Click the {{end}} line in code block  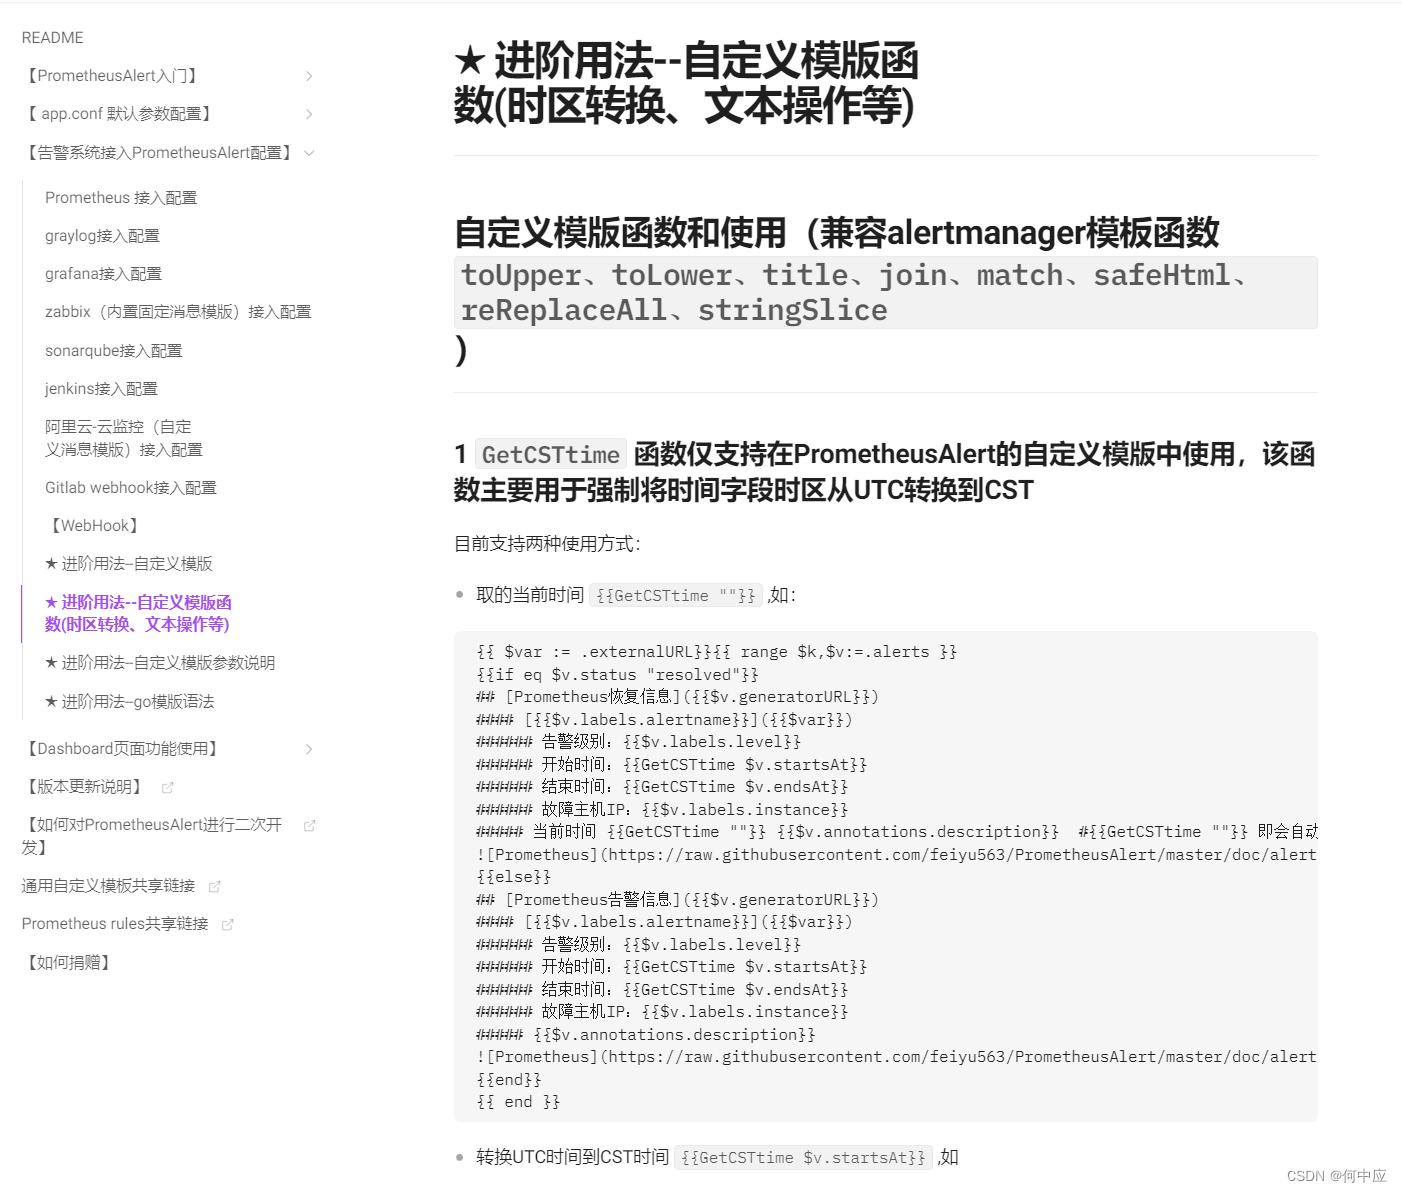[509, 1080]
